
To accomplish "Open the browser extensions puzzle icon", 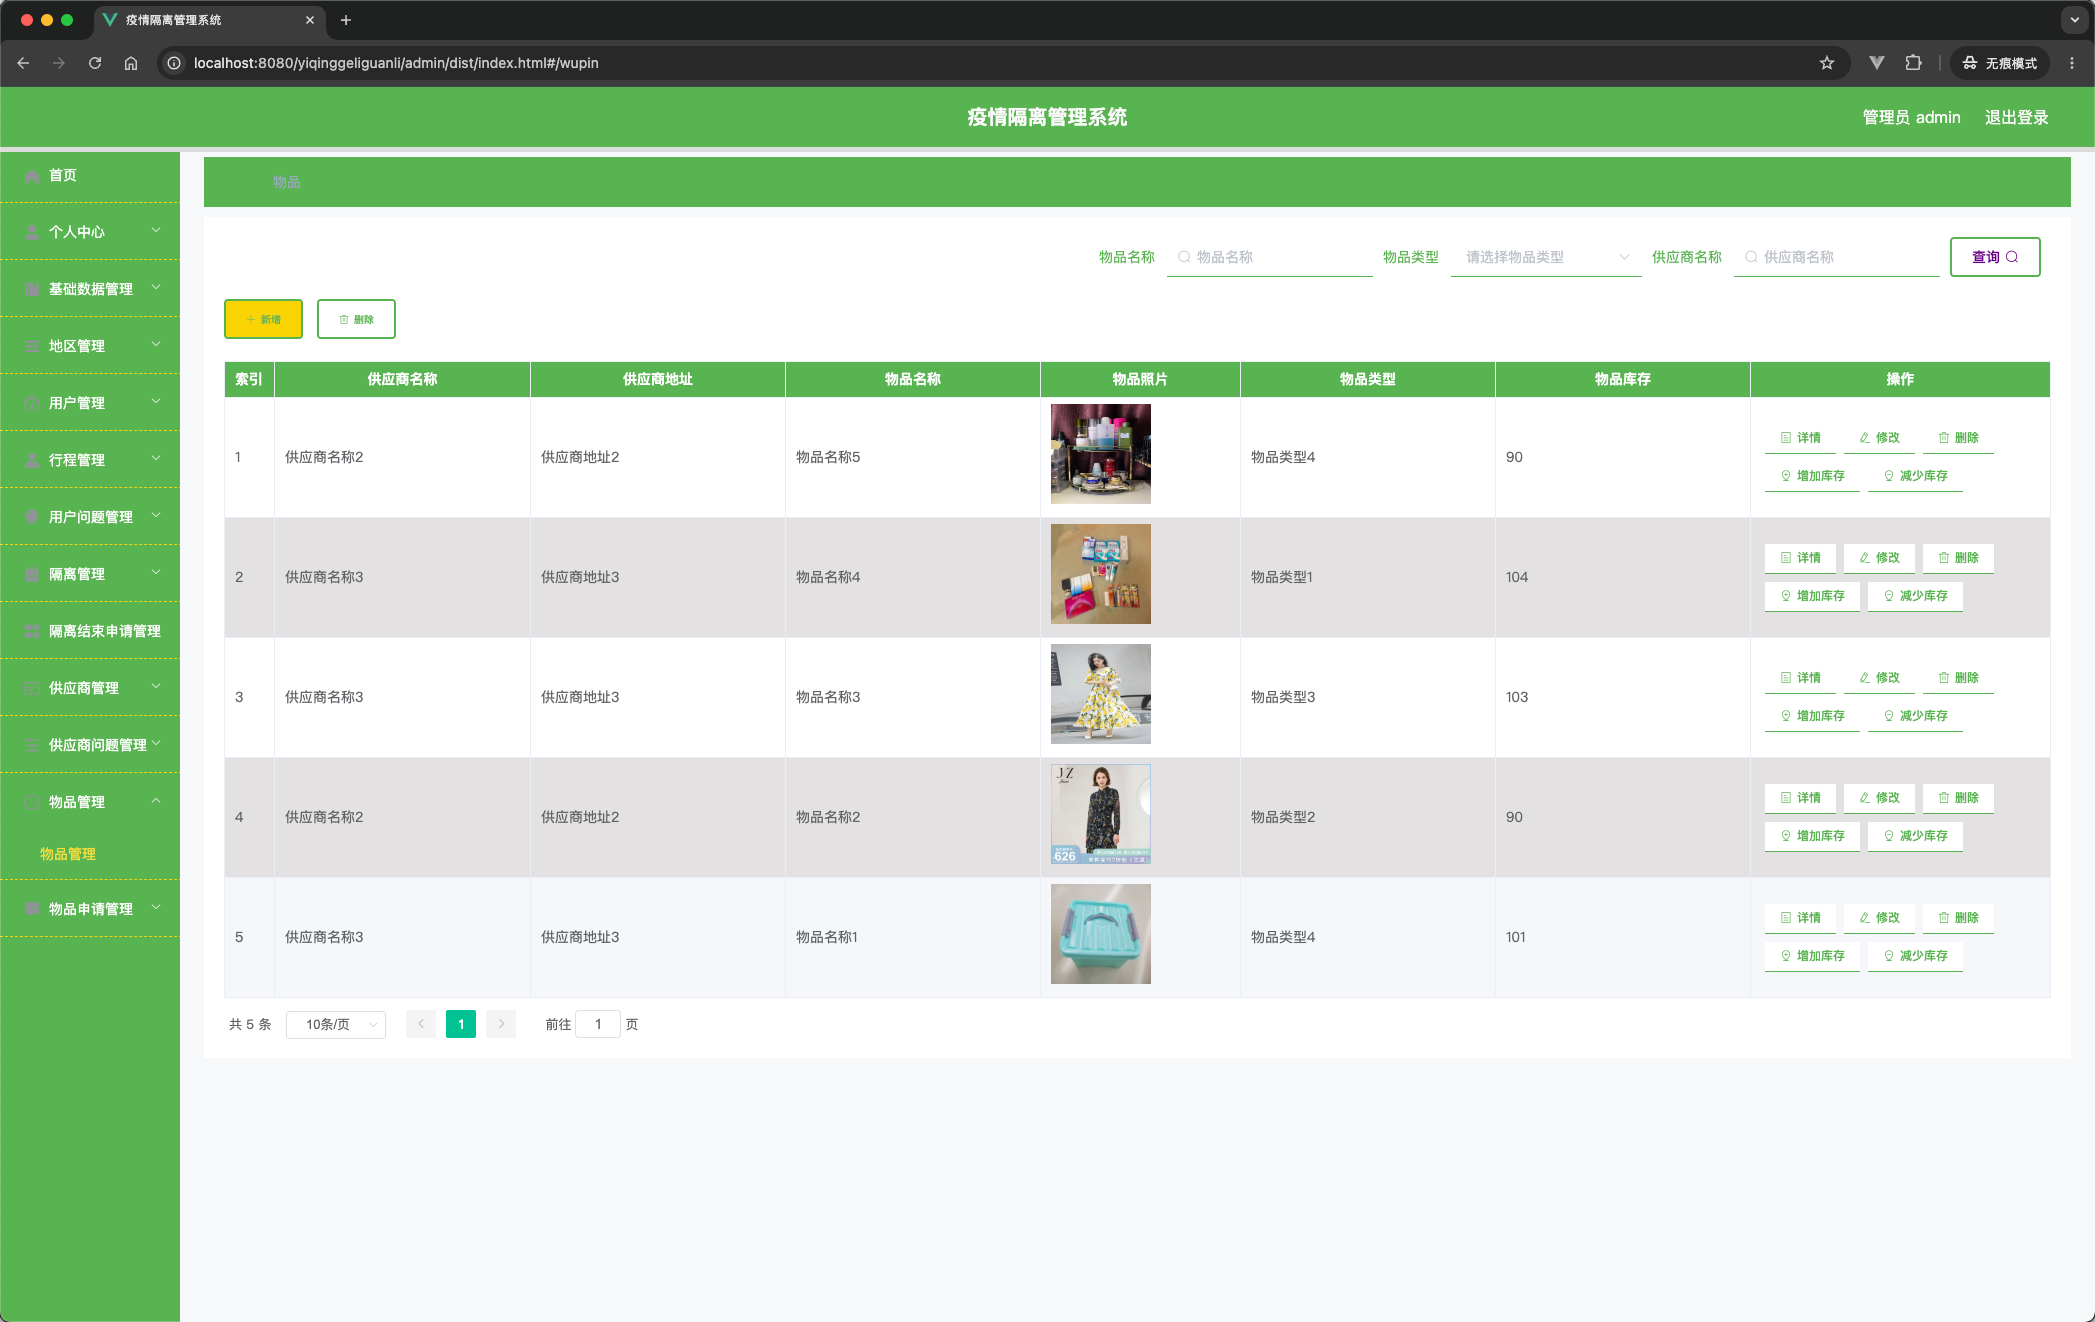I will pyautogui.click(x=1913, y=63).
